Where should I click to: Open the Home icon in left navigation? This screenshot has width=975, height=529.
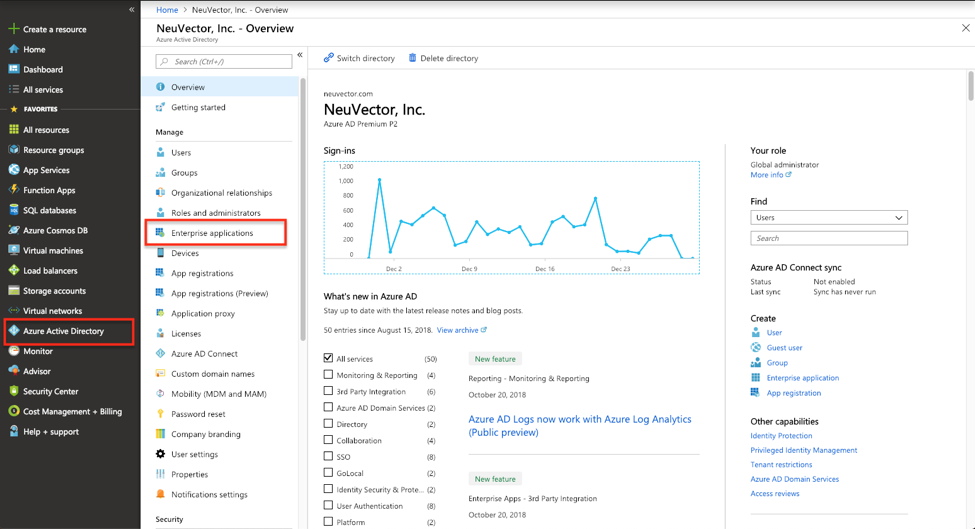[x=14, y=49]
